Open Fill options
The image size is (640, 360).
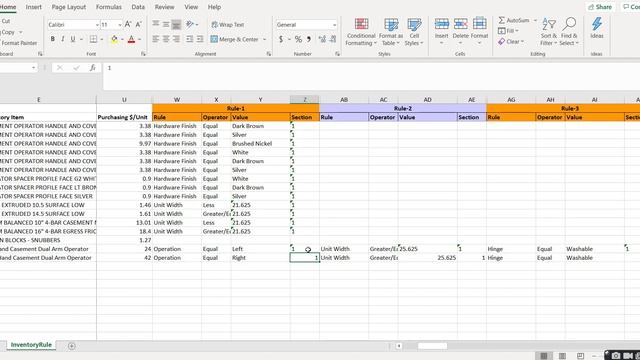pyautogui.click(x=508, y=31)
